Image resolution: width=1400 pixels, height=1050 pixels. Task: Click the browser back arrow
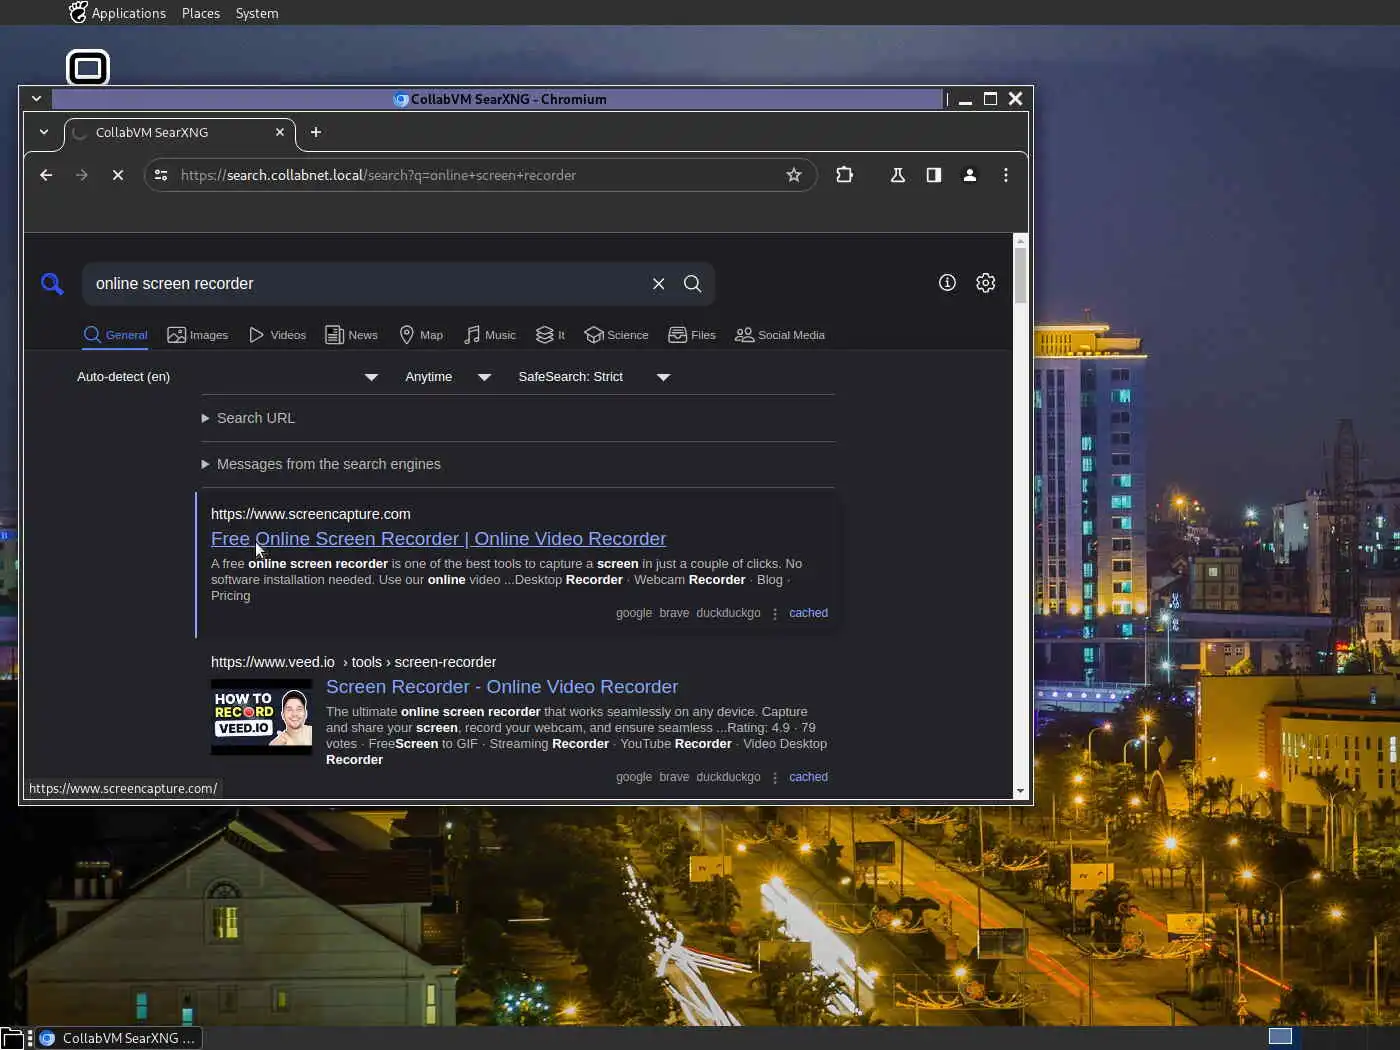pos(46,175)
